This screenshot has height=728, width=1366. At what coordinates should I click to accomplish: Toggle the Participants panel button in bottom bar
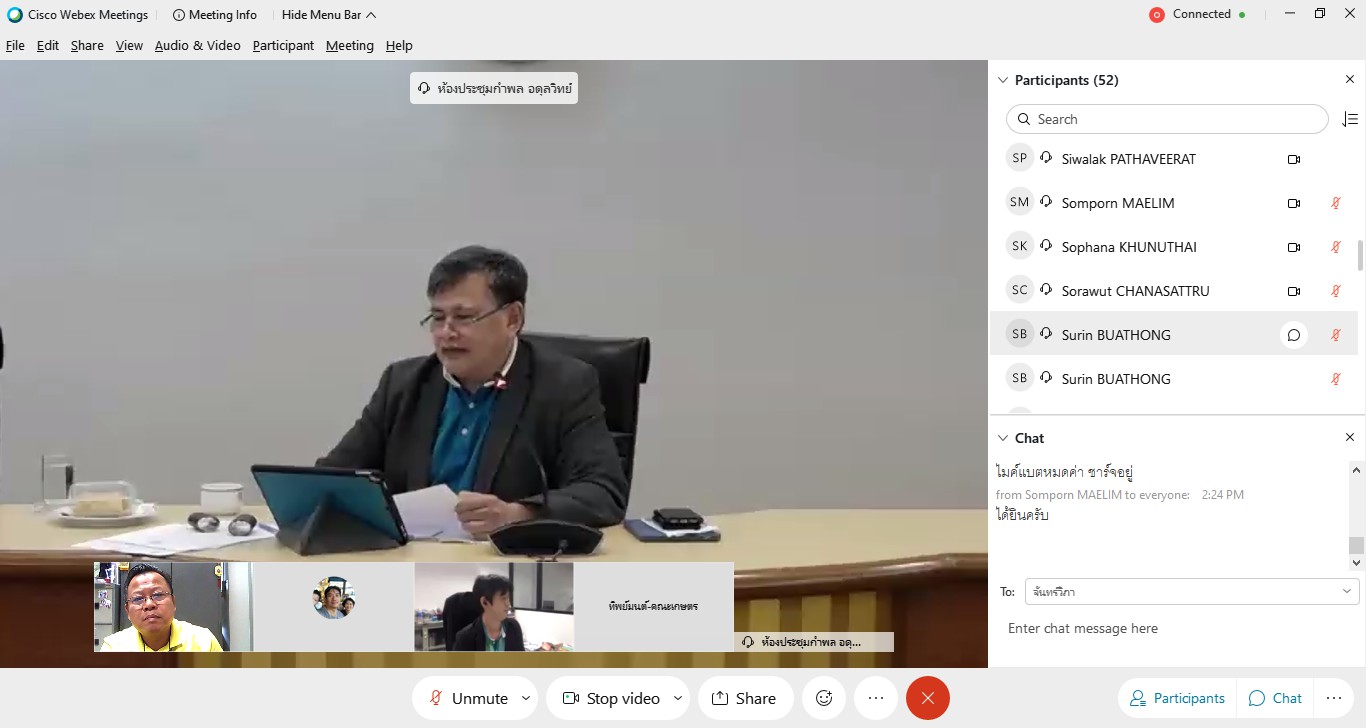click(1177, 698)
